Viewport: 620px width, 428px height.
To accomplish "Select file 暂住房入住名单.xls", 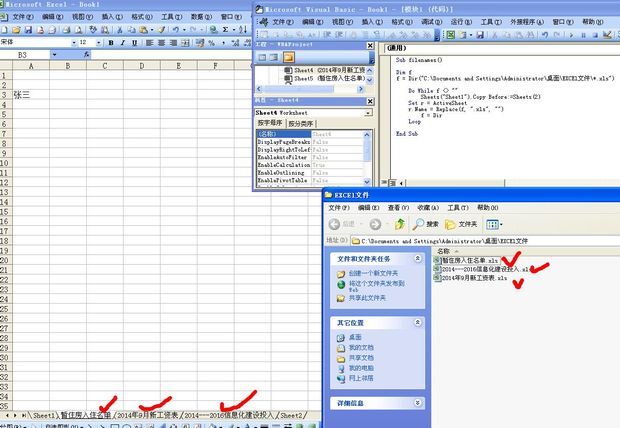I will [x=466, y=260].
